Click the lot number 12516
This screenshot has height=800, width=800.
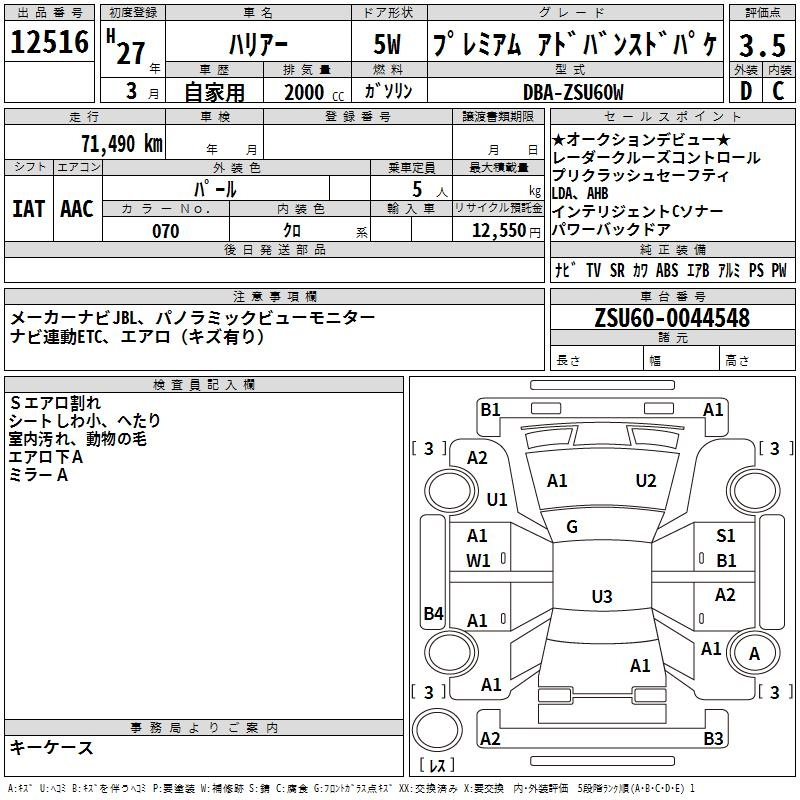pos(49,42)
